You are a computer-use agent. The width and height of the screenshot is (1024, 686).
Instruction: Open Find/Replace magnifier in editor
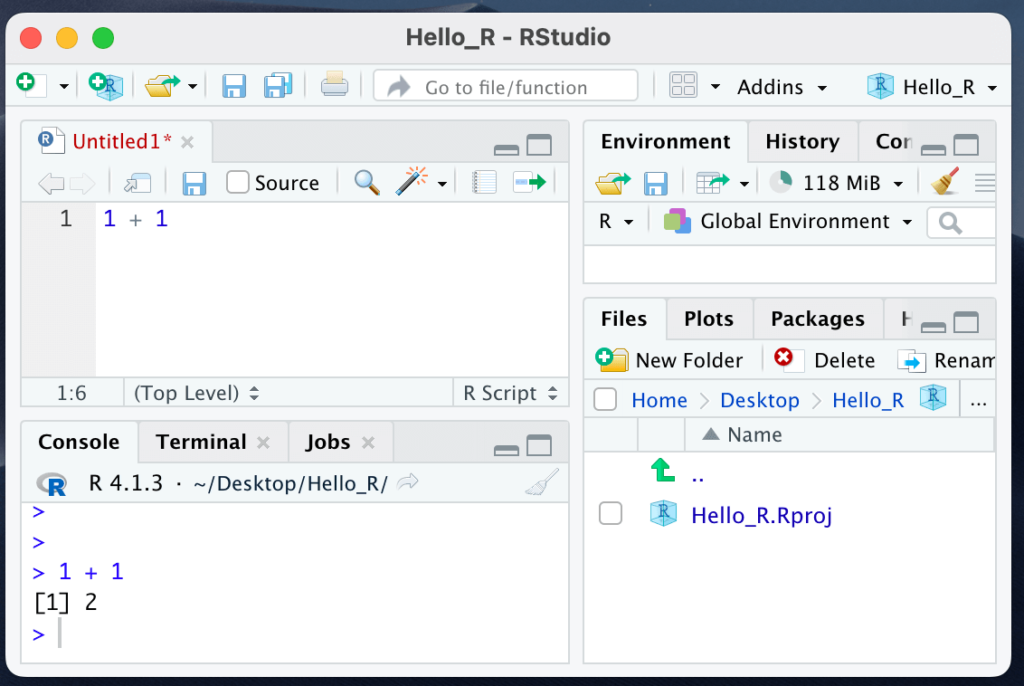(367, 182)
